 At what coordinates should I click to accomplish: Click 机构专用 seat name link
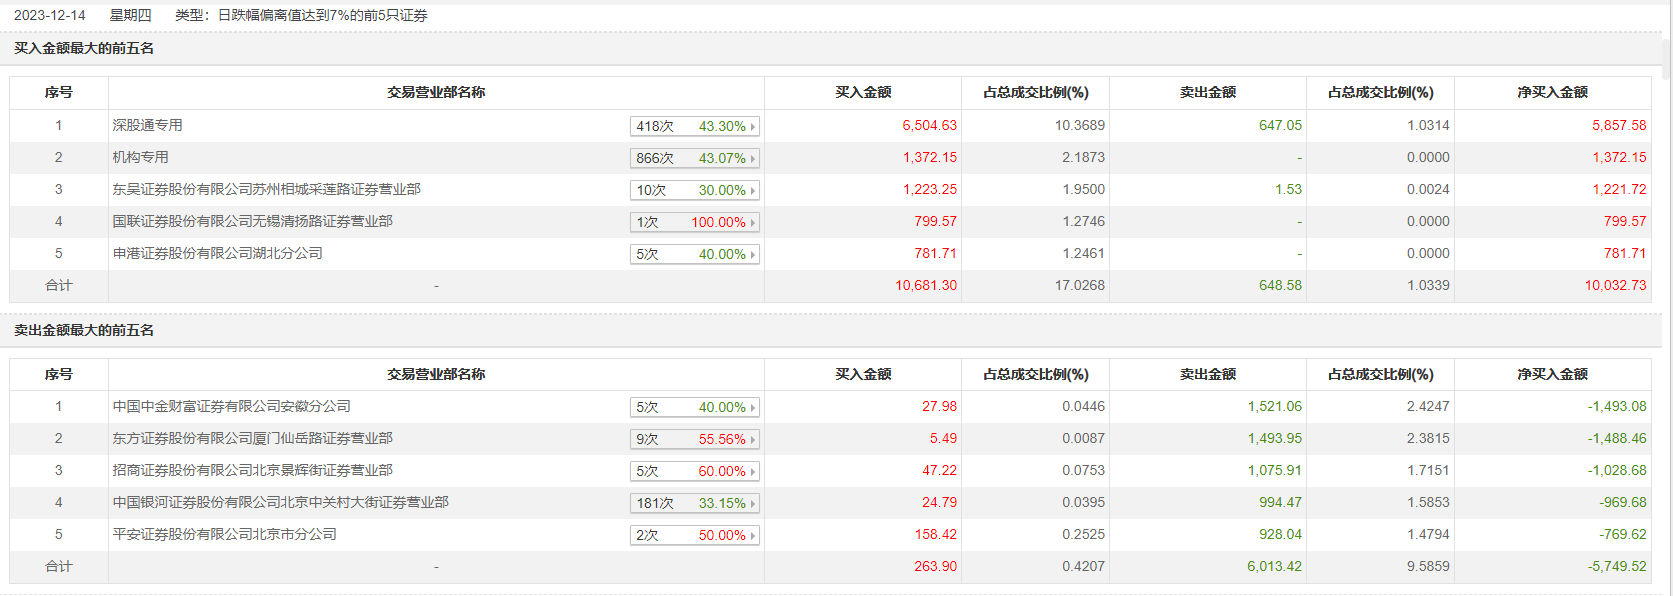pyautogui.click(x=140, y=157)
